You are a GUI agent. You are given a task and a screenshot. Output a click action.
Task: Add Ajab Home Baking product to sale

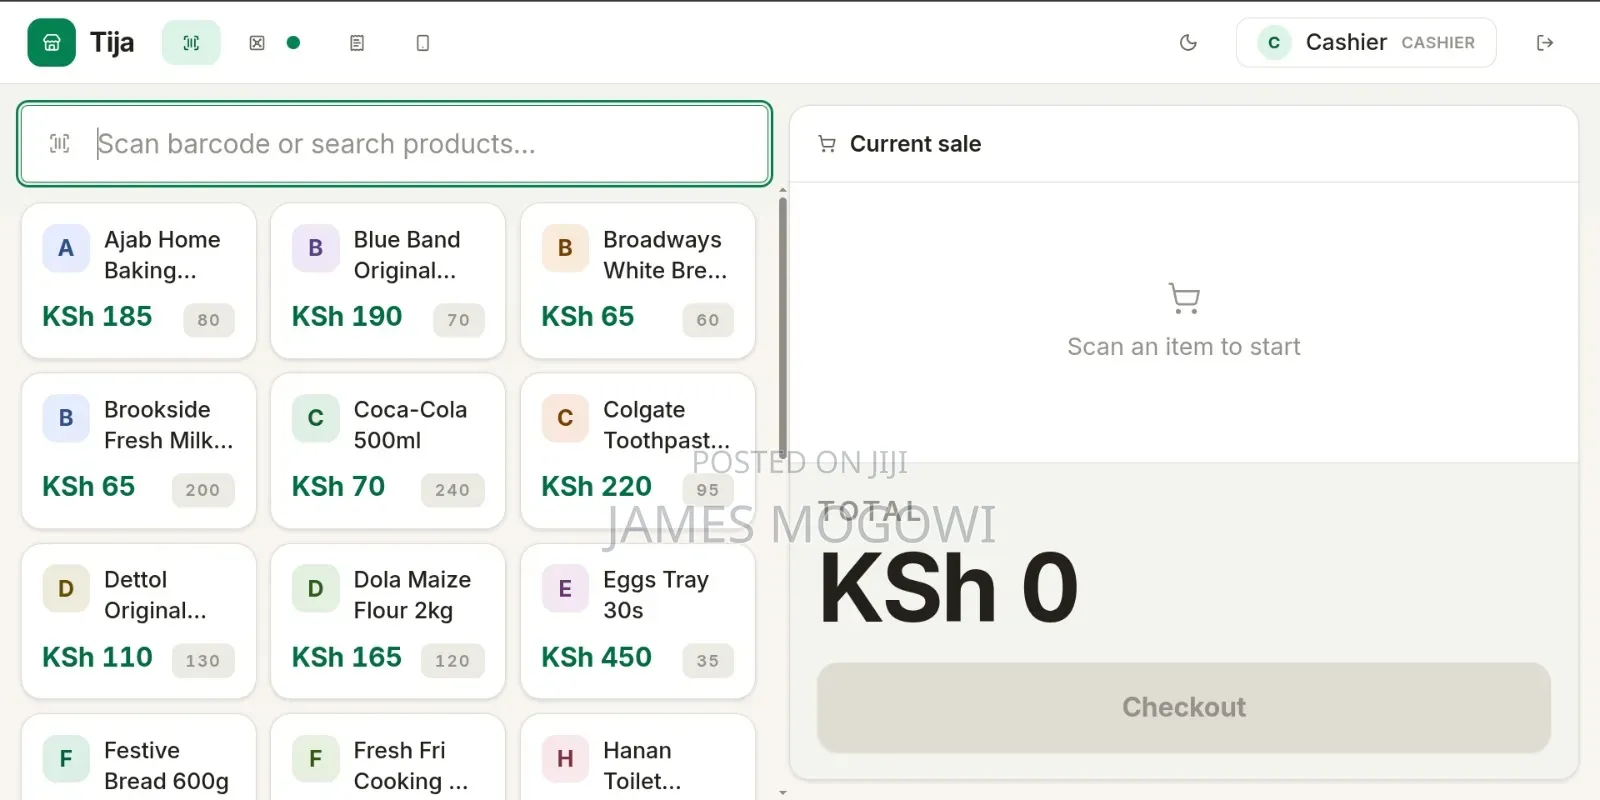tap(139, 281)
